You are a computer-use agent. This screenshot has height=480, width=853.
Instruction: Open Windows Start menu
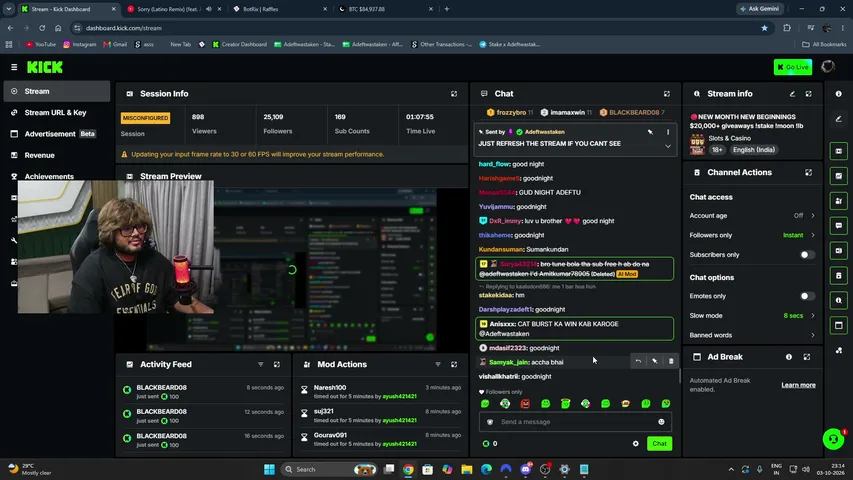coord(269,469)
